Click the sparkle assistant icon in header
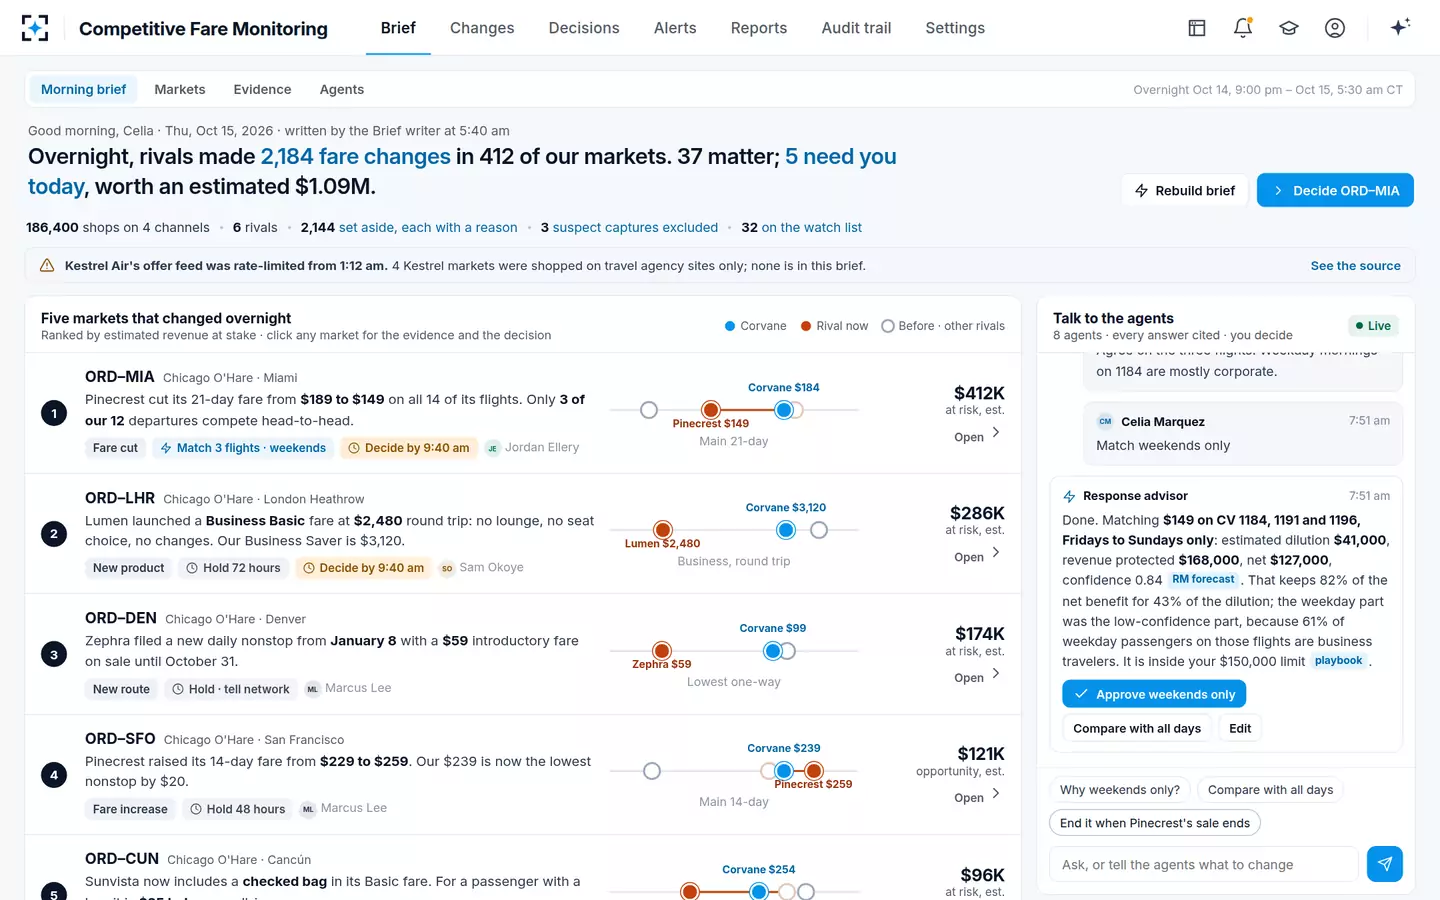Viewport: 1440px width, 900px height. coord(1400,27)
